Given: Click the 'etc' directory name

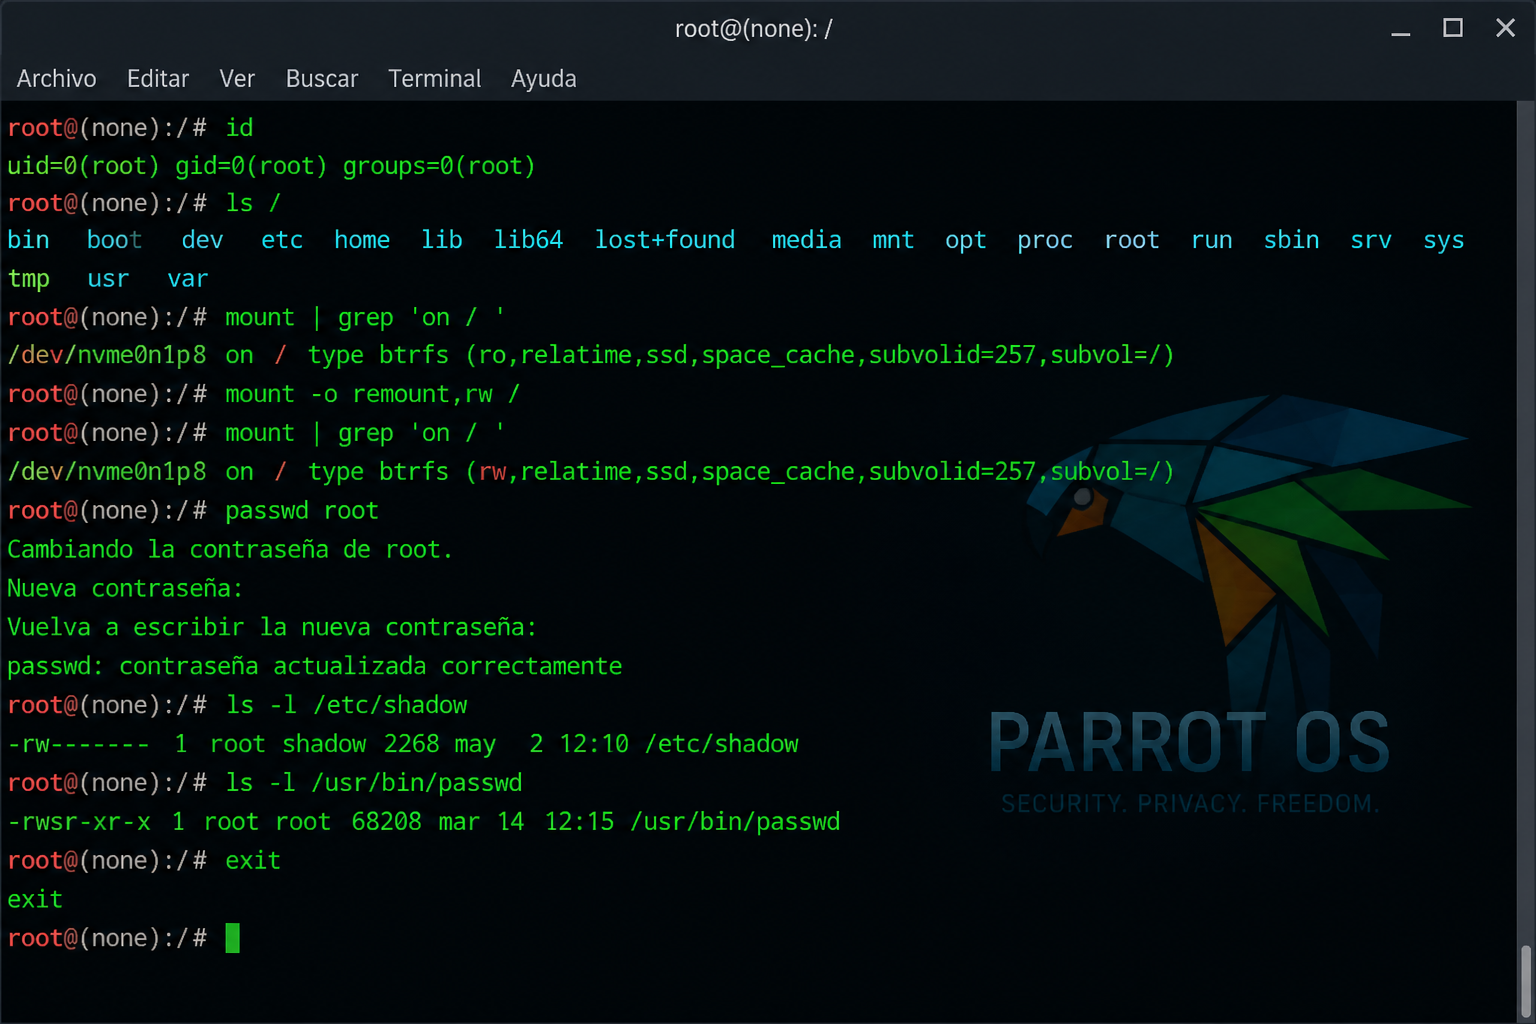Looking at the screenshot, I should coord(282,240).
